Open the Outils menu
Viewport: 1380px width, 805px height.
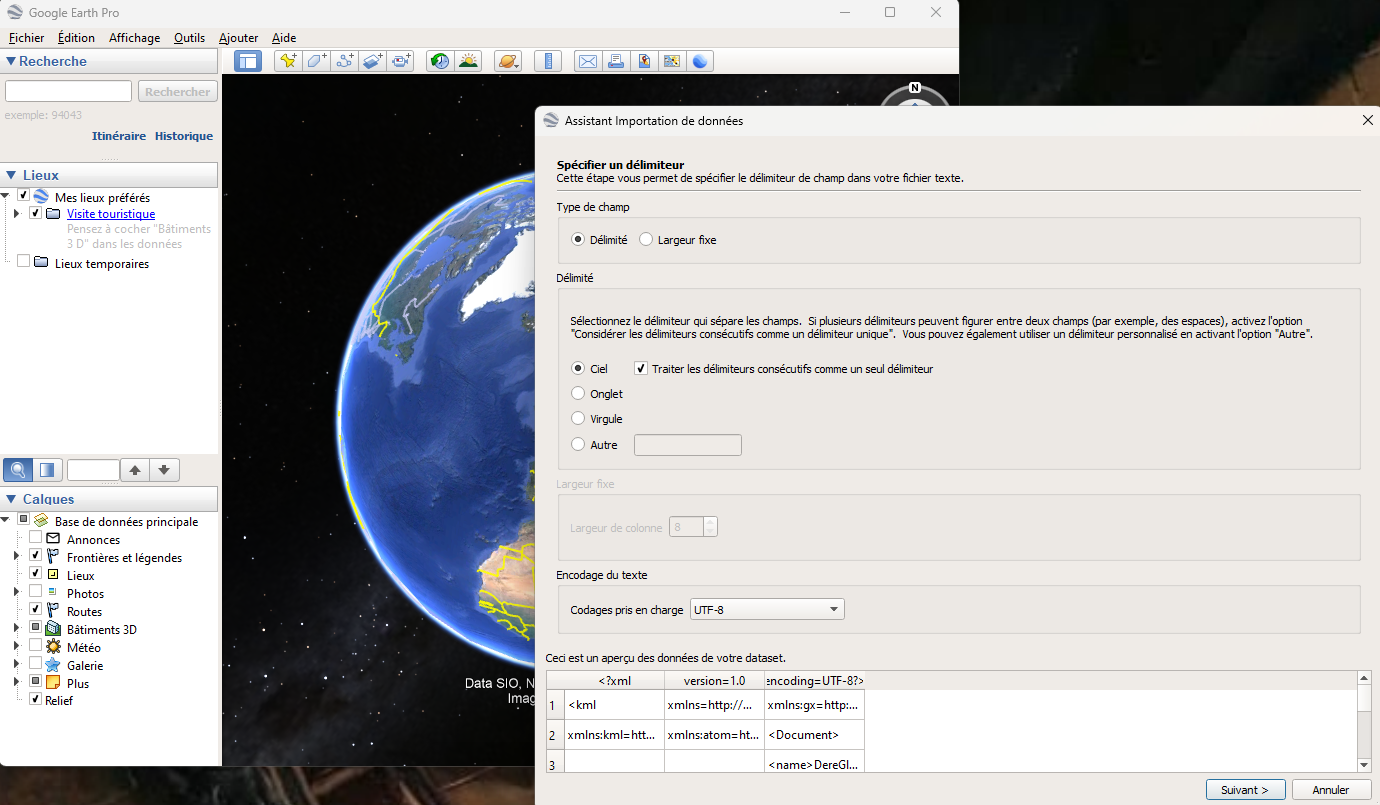189,38
